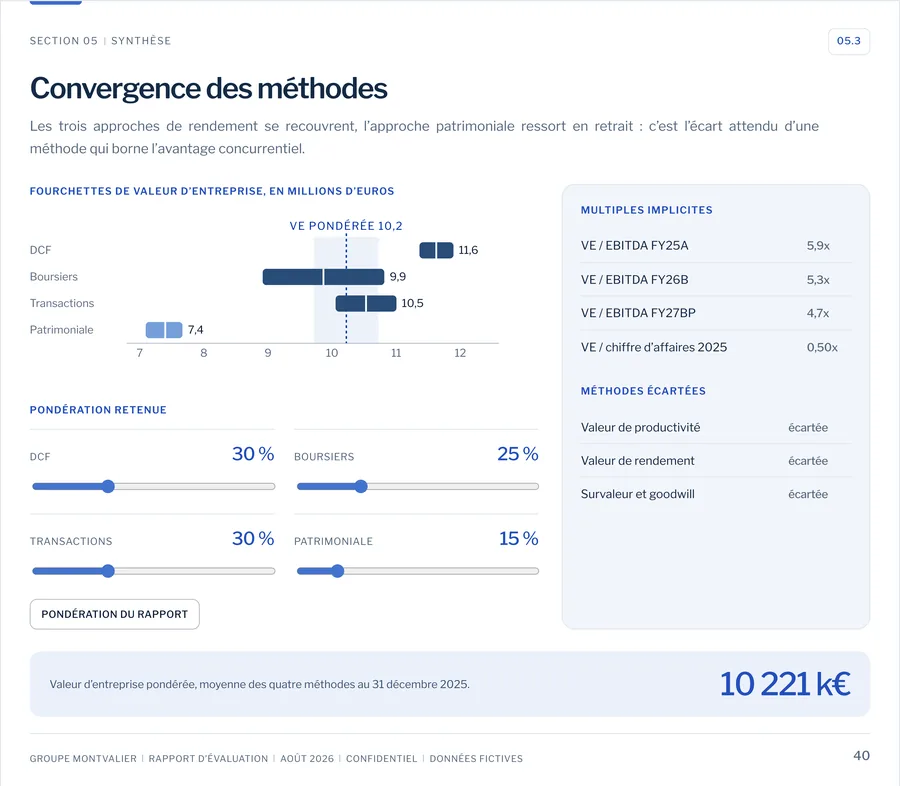This screenshot has width=900, height=786.
Task: Click the 30 % Transactions weighting value
Action: (x=253, y=538)
